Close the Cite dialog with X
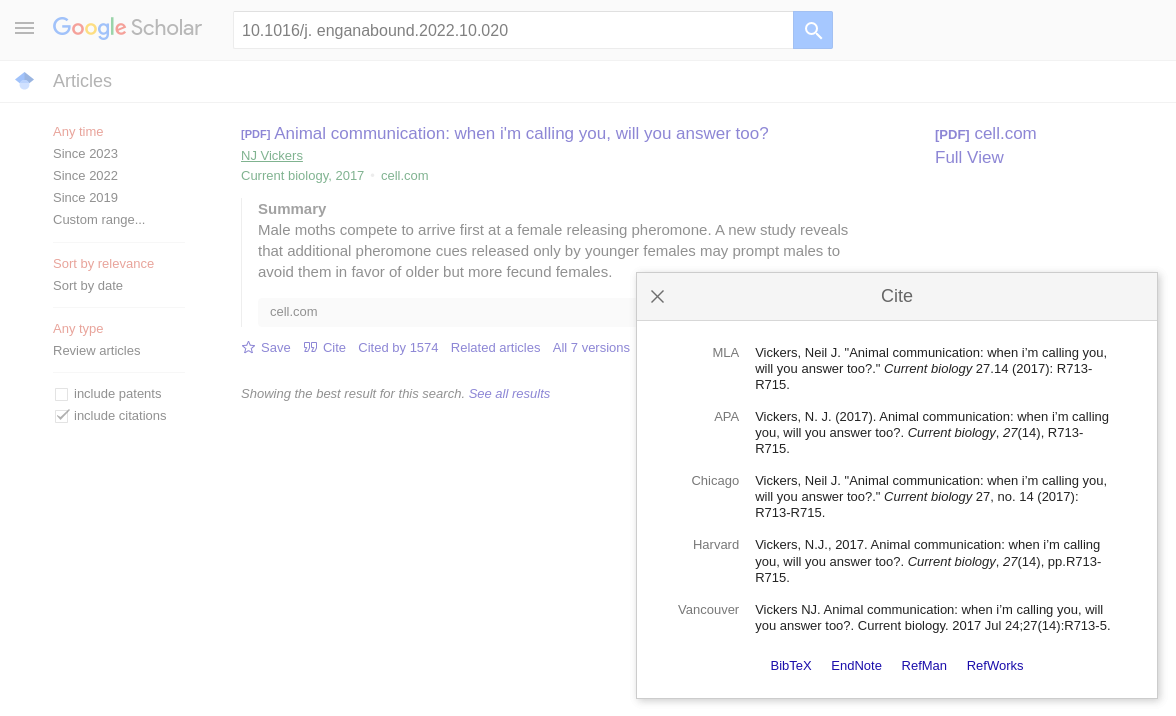Viewport: 1176px width, 716px height. [x=657, y=296]
